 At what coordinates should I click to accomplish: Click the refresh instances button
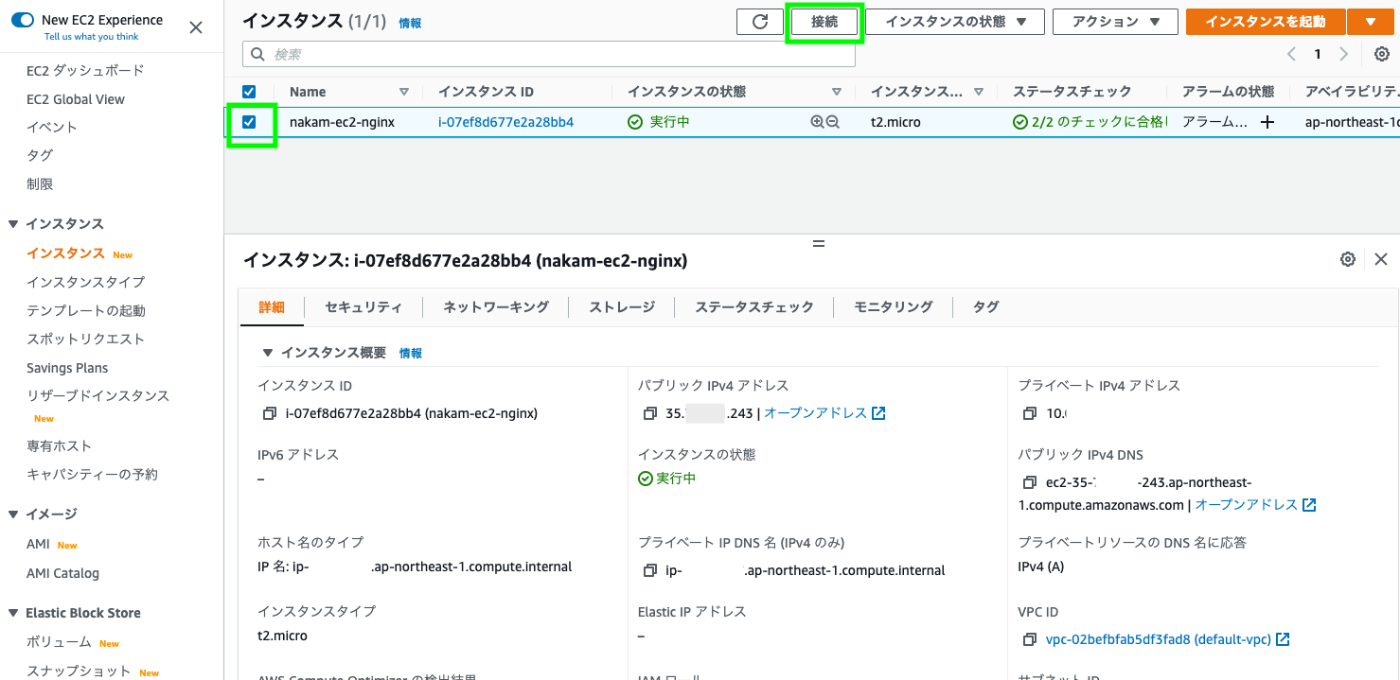[x=760, y=22]
